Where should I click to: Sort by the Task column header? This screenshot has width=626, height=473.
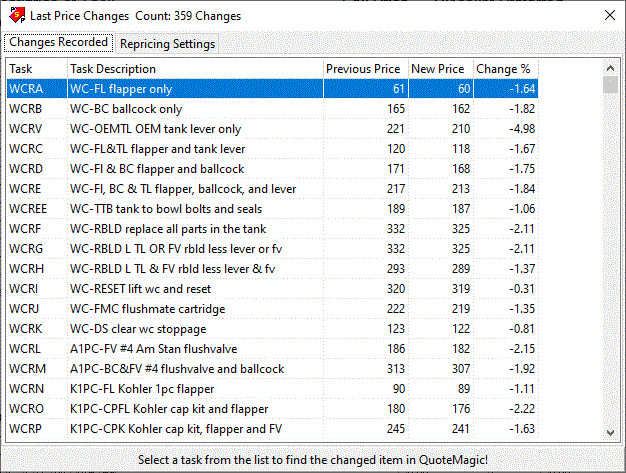[x=35, y=69]
